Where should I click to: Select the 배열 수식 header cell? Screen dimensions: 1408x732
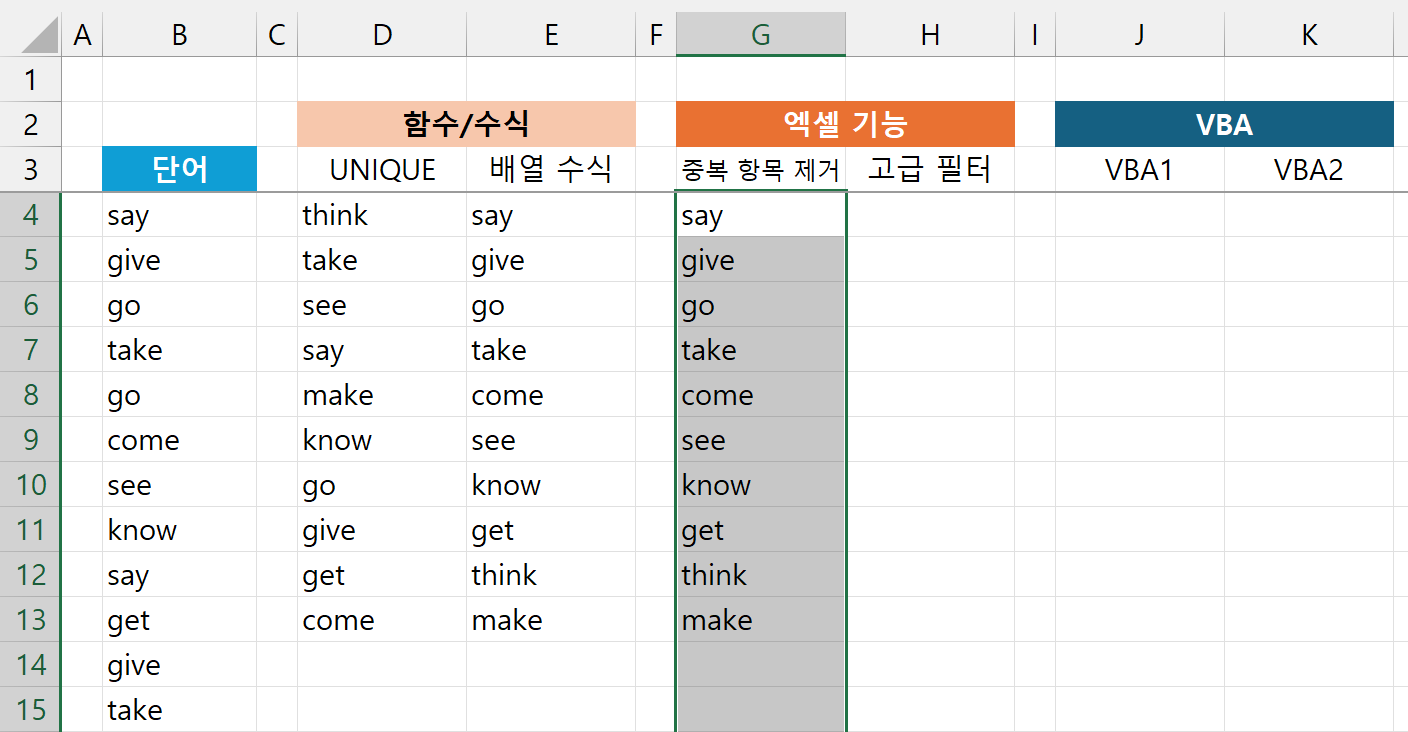pos(551,169)
